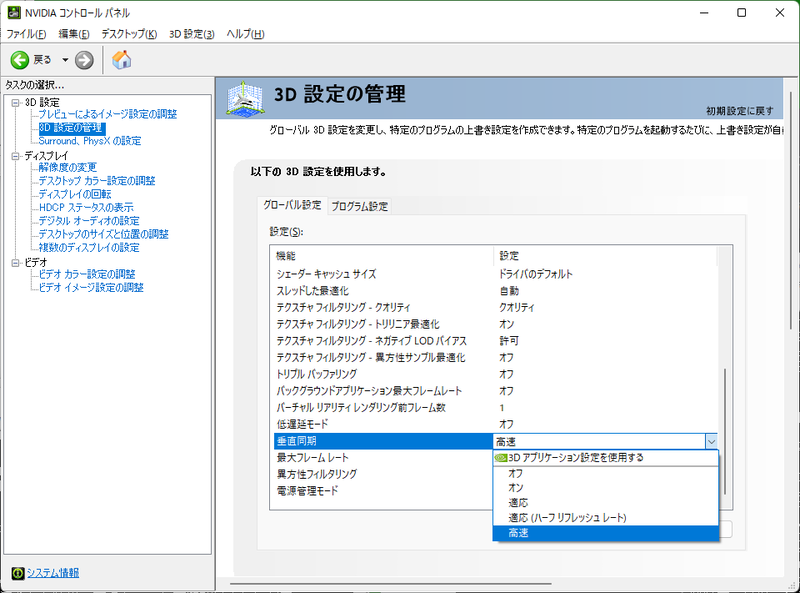Select デスクトップのサイズと位置の調整
Viewport: 800px width, 593px height.
pyautogui.click(x=104, y=234)
